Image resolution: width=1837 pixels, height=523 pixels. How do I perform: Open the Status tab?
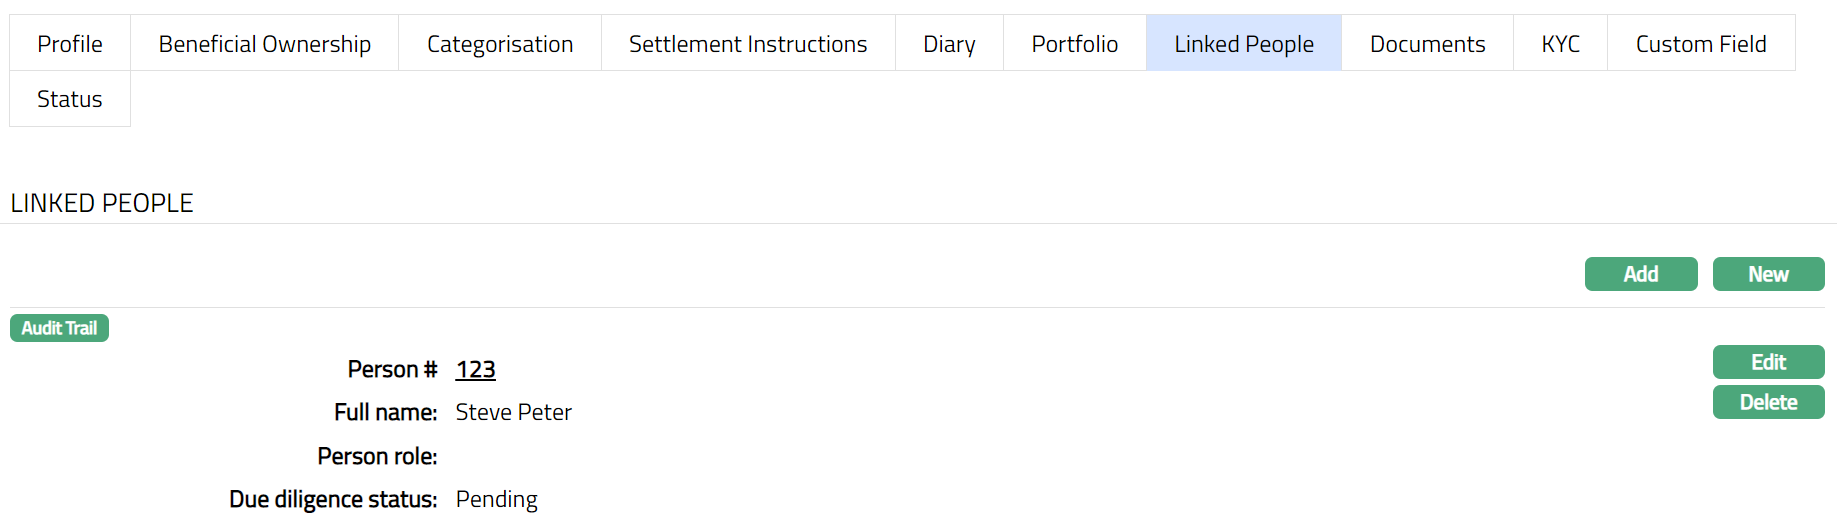[70, 99]
